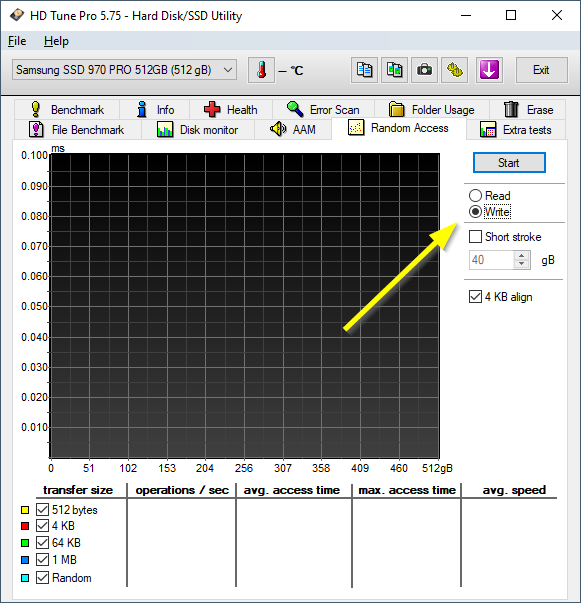Screen dimensions: 581x603
Task: Click the HD Tune Pro title bar icon
Action: click(x=17, y=15)
